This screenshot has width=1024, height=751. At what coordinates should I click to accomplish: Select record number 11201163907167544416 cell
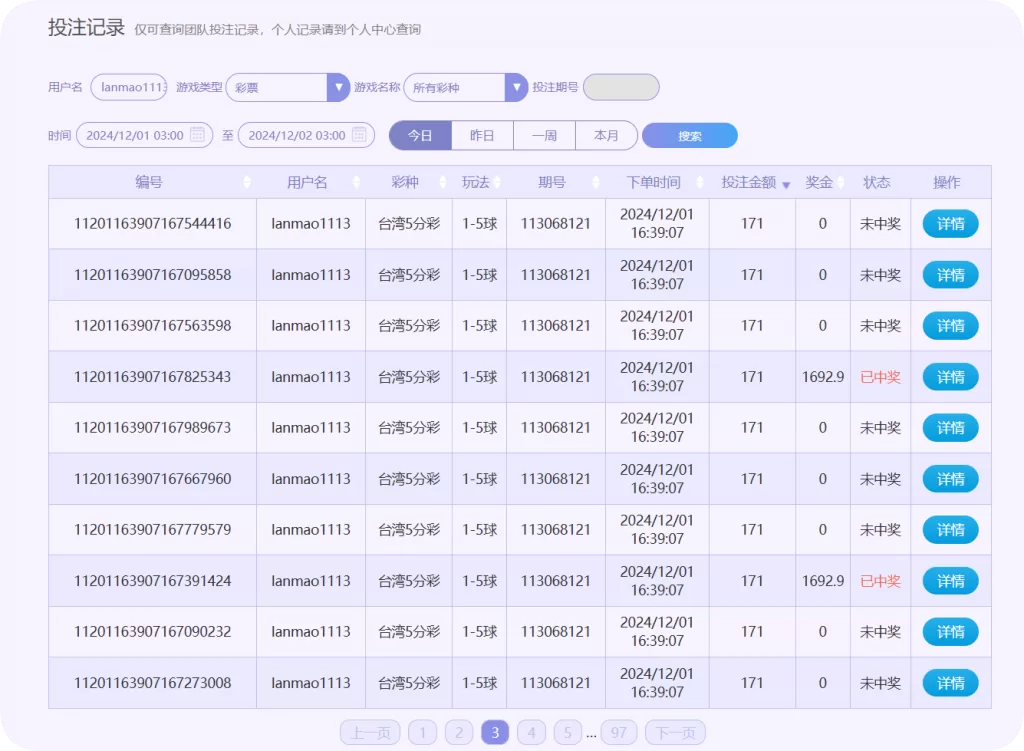pyautogui.click(x=152, y=224)
